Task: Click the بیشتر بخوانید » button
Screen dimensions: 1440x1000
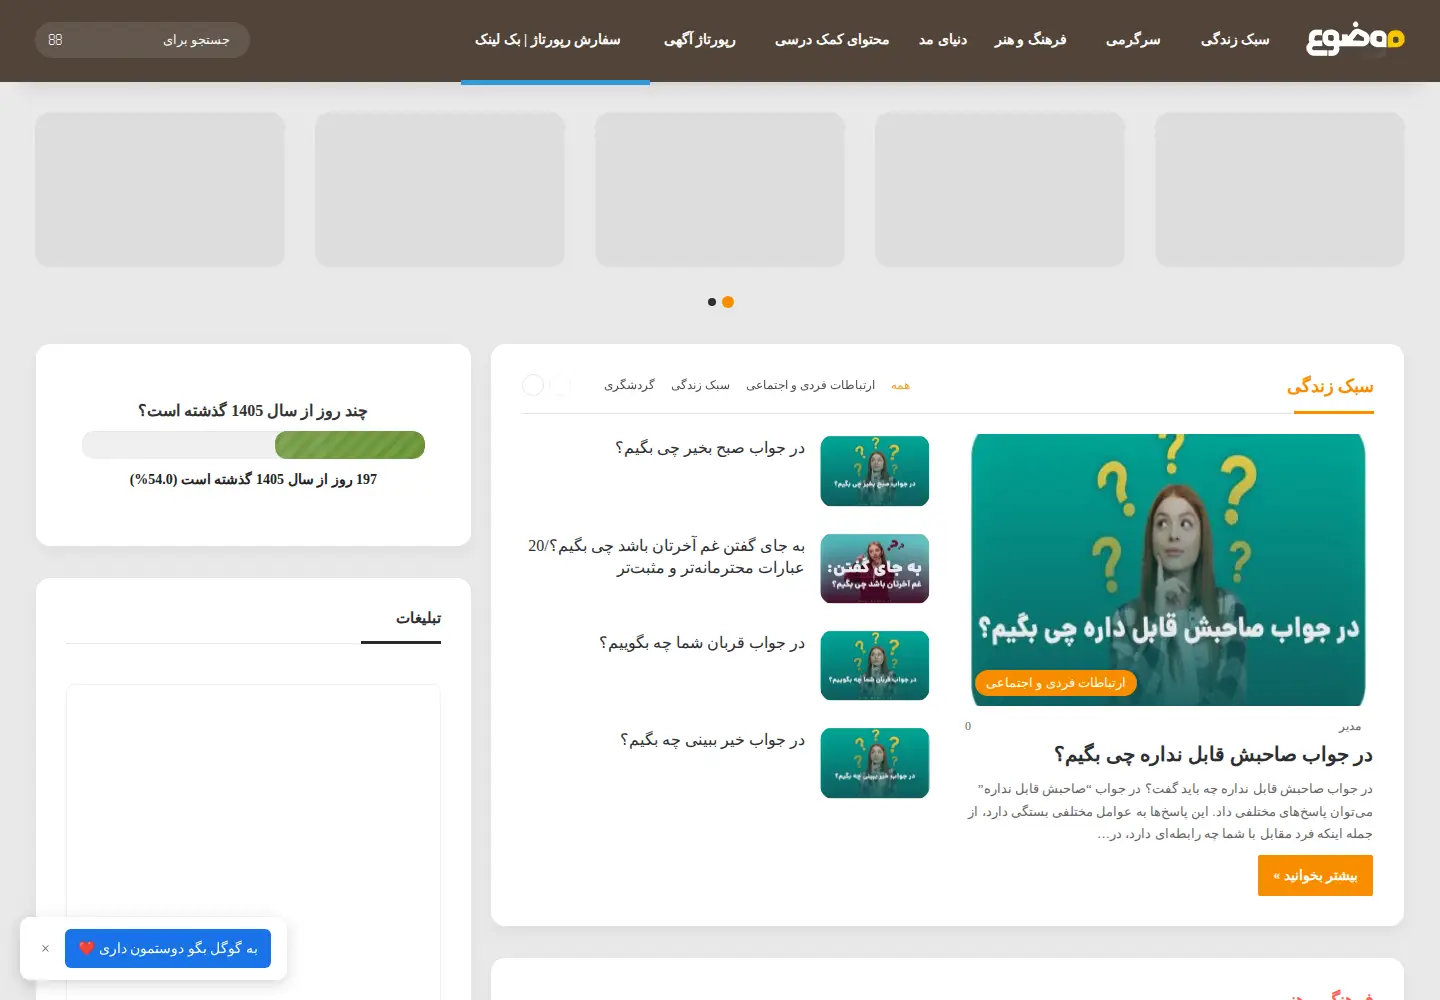Action: (x=1315, y=876)
